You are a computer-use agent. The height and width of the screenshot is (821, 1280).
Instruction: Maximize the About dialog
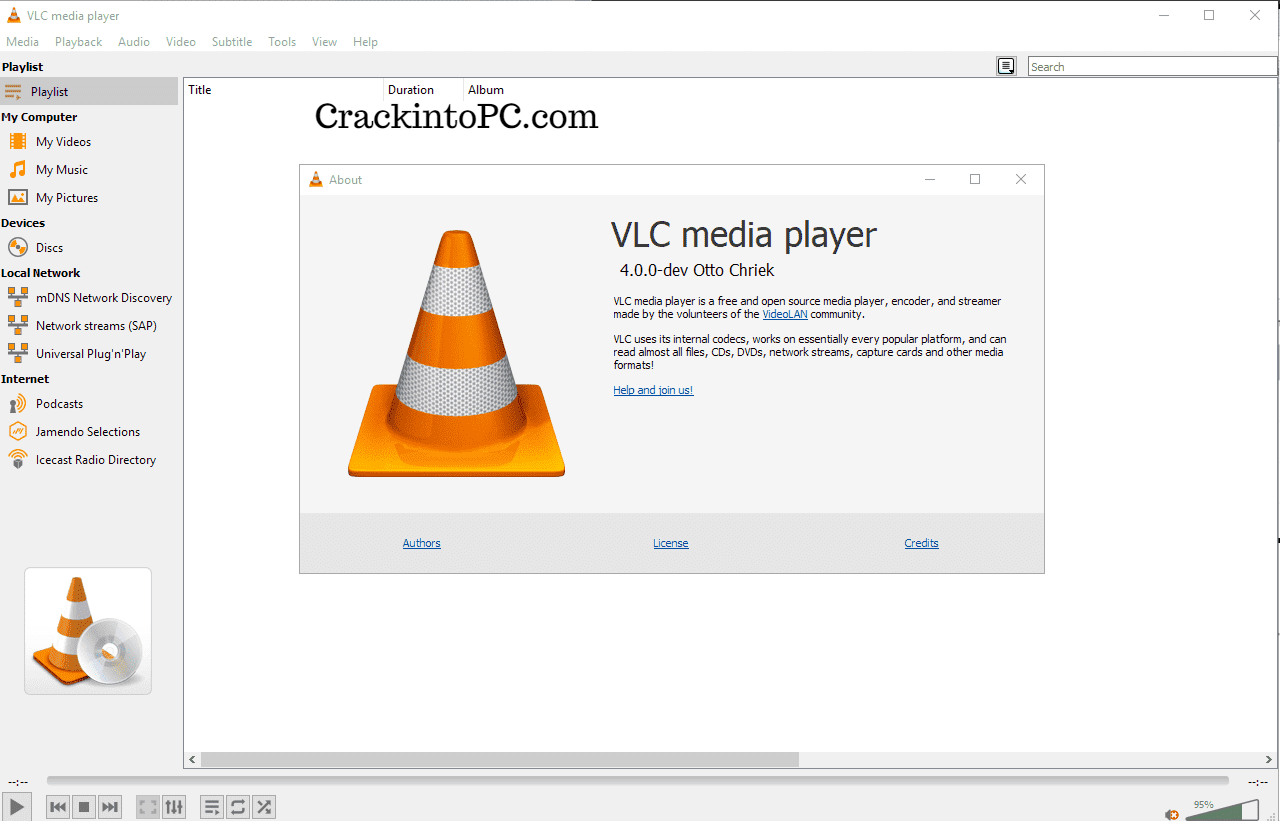[975, 179]
